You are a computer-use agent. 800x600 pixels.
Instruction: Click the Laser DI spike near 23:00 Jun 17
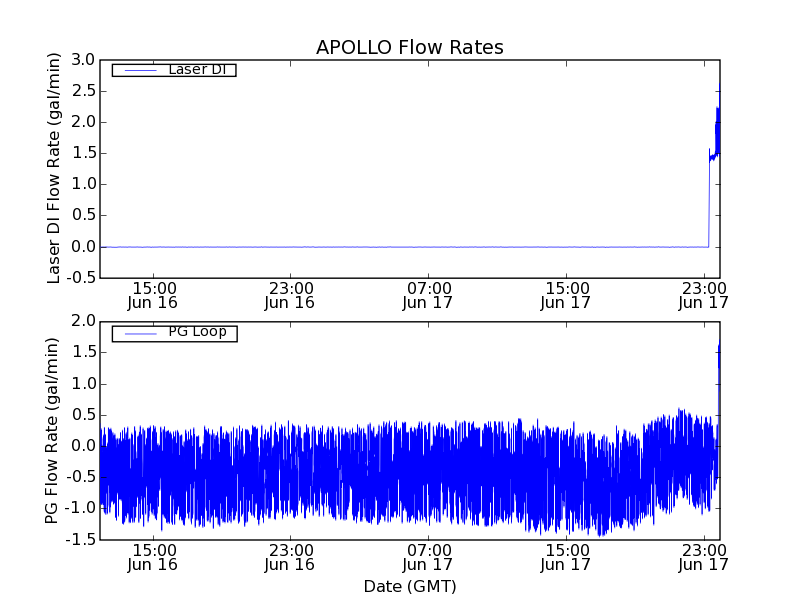pos(715,140)
